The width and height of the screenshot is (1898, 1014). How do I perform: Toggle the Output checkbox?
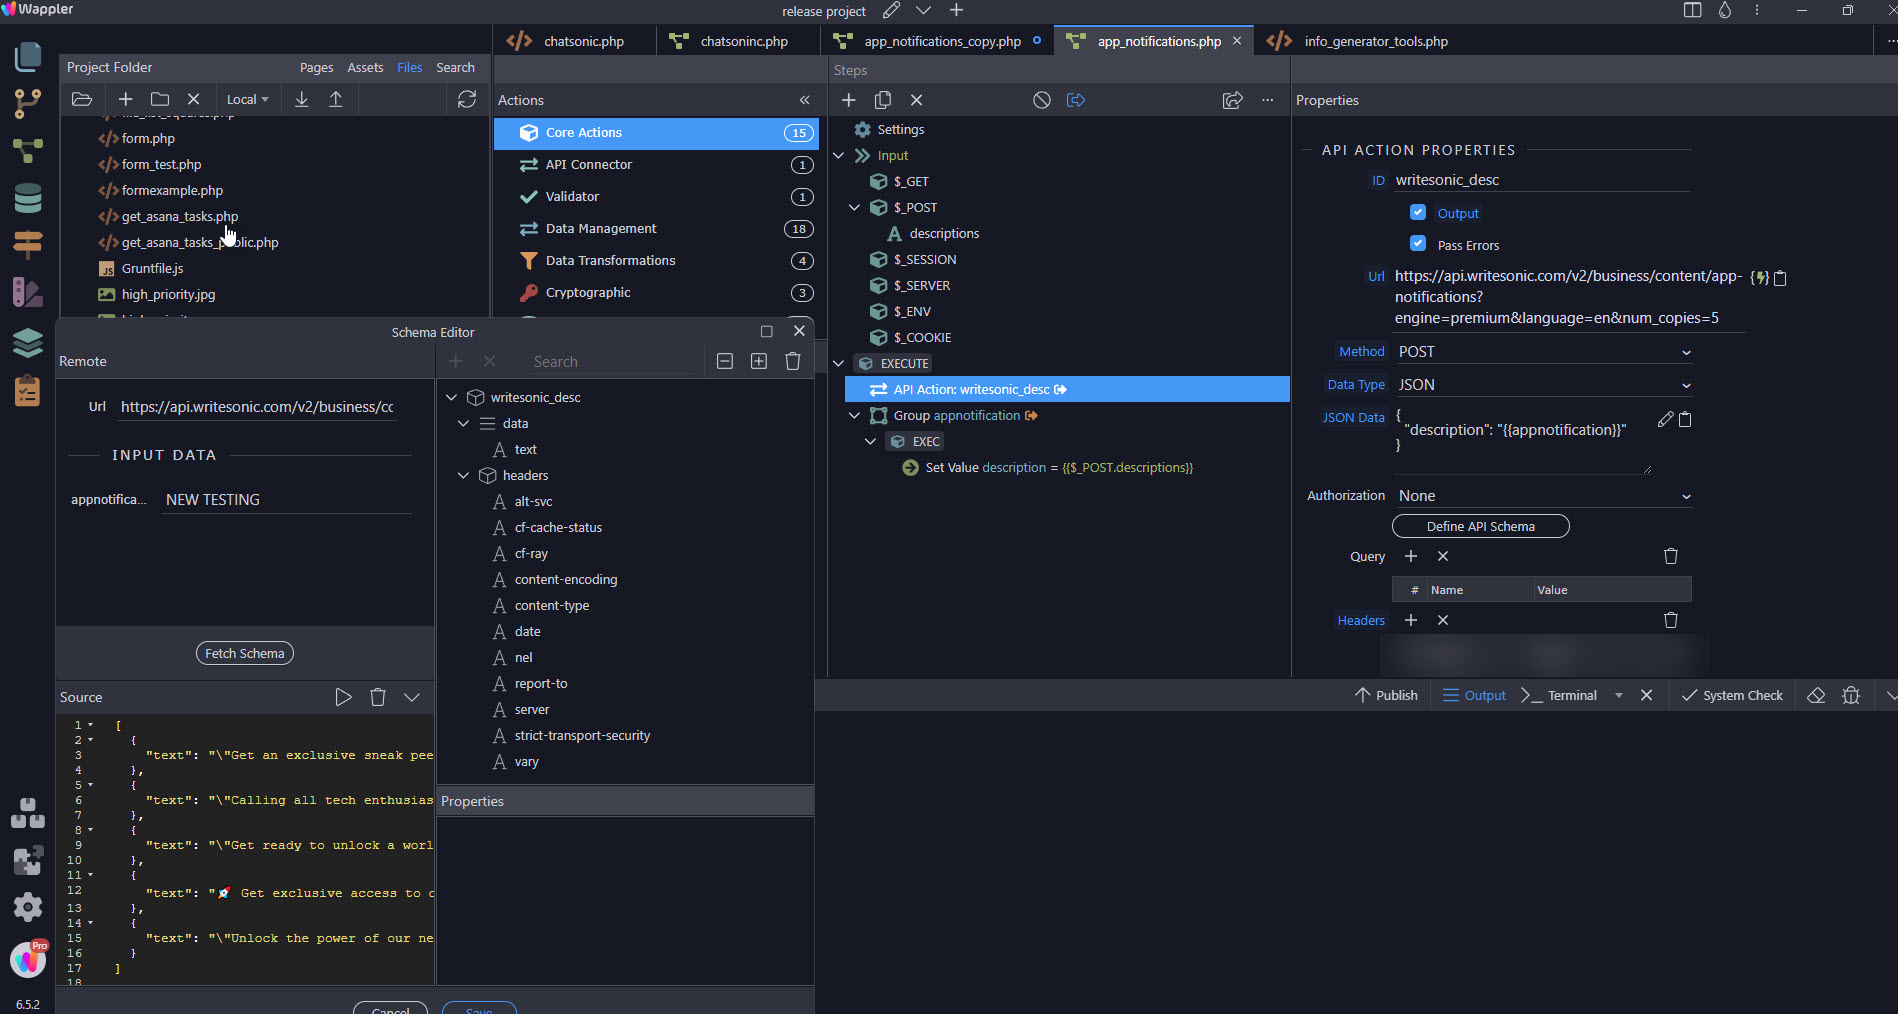[x=1418, y=212]
